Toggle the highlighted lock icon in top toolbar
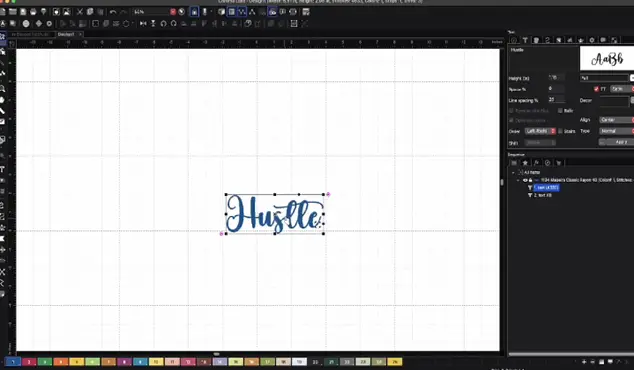 [194, 12]
